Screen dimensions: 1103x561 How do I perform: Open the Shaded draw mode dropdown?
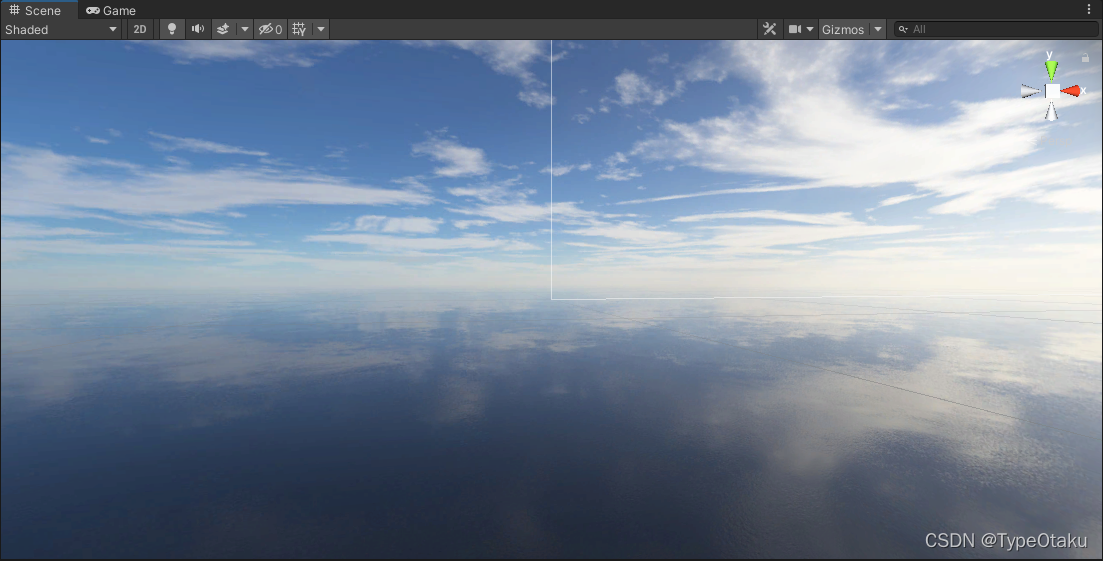tap(61, 29)
